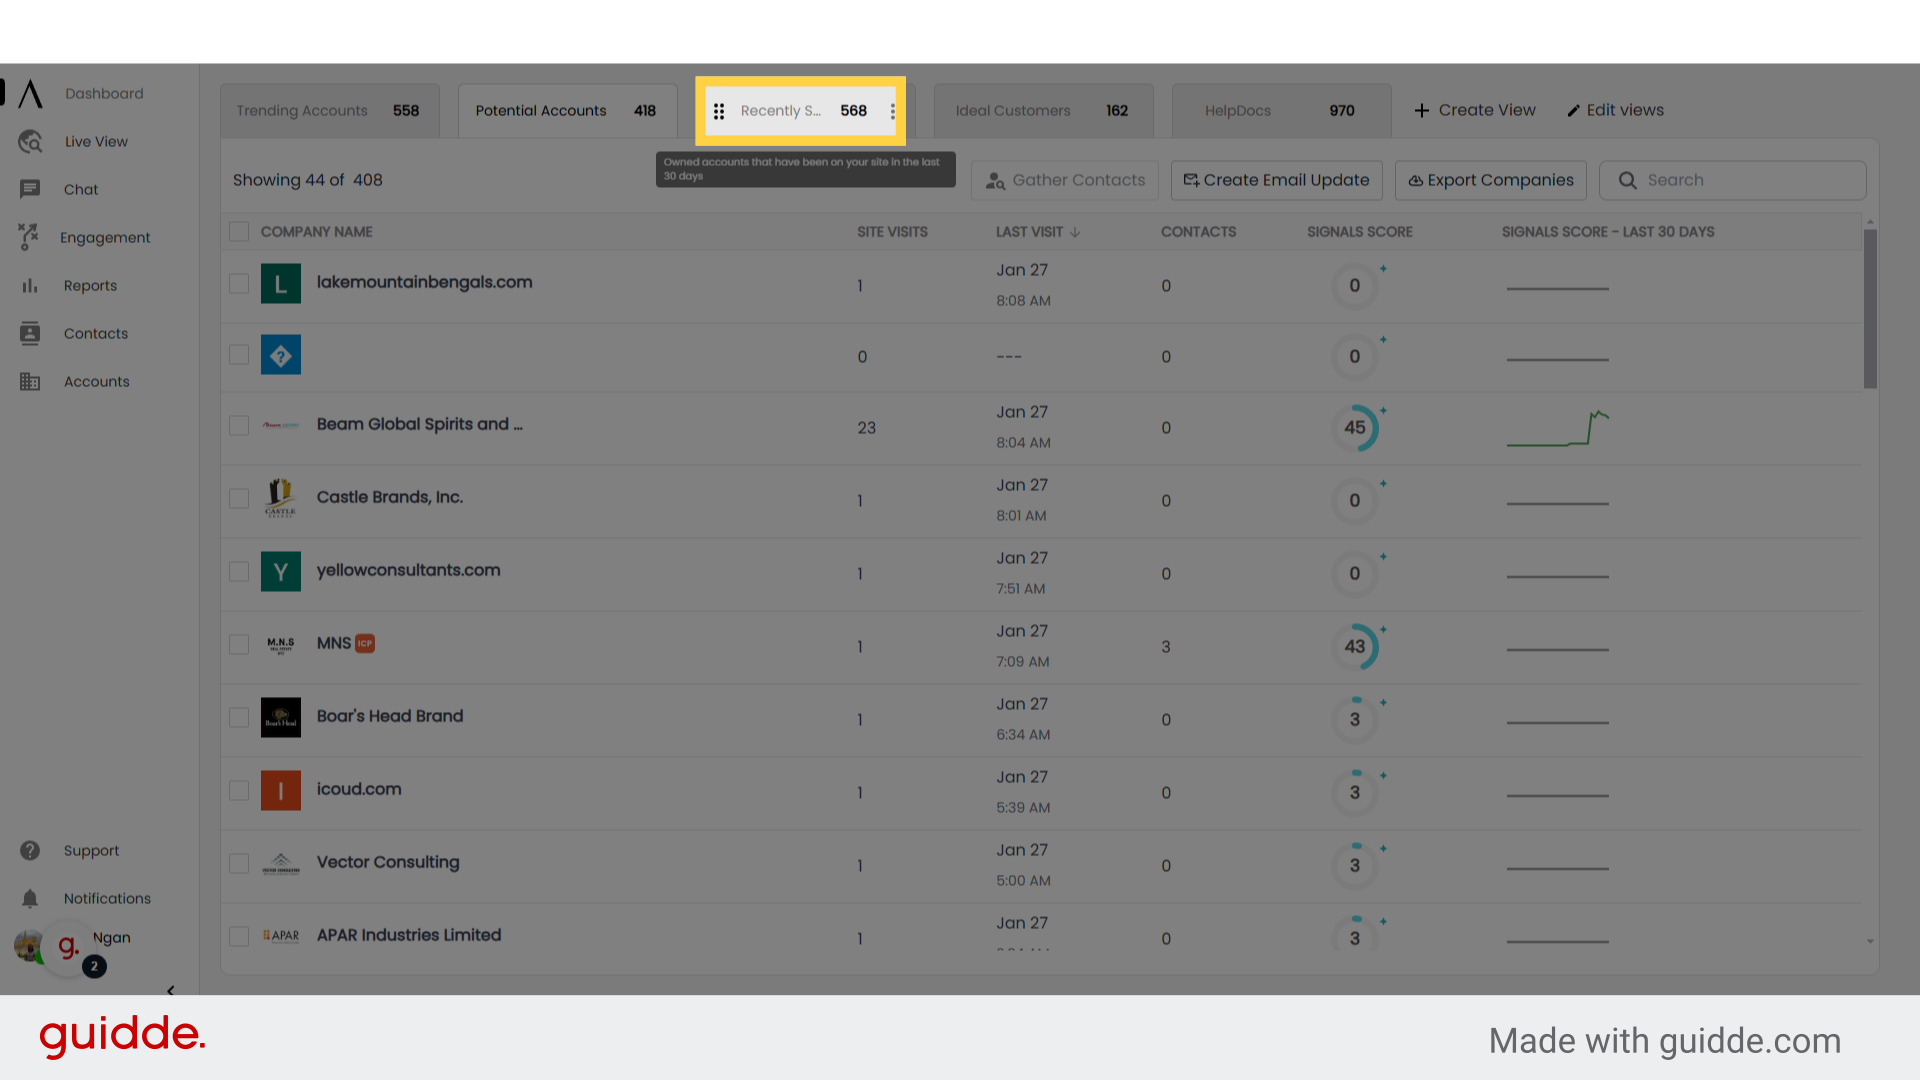Open three-dot menu on Recently S tab
1920x1080 pixels.
coord(892,111)
